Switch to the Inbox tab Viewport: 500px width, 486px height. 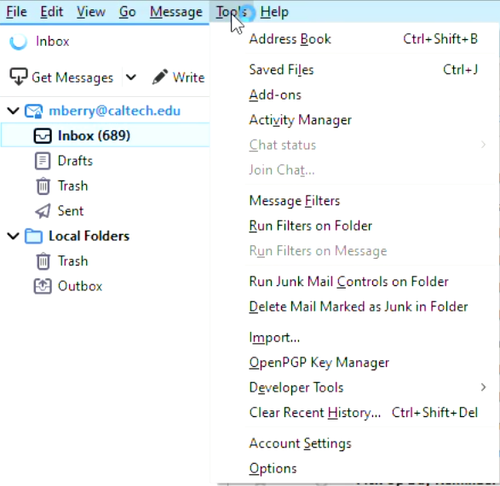[x=53, y=42]
